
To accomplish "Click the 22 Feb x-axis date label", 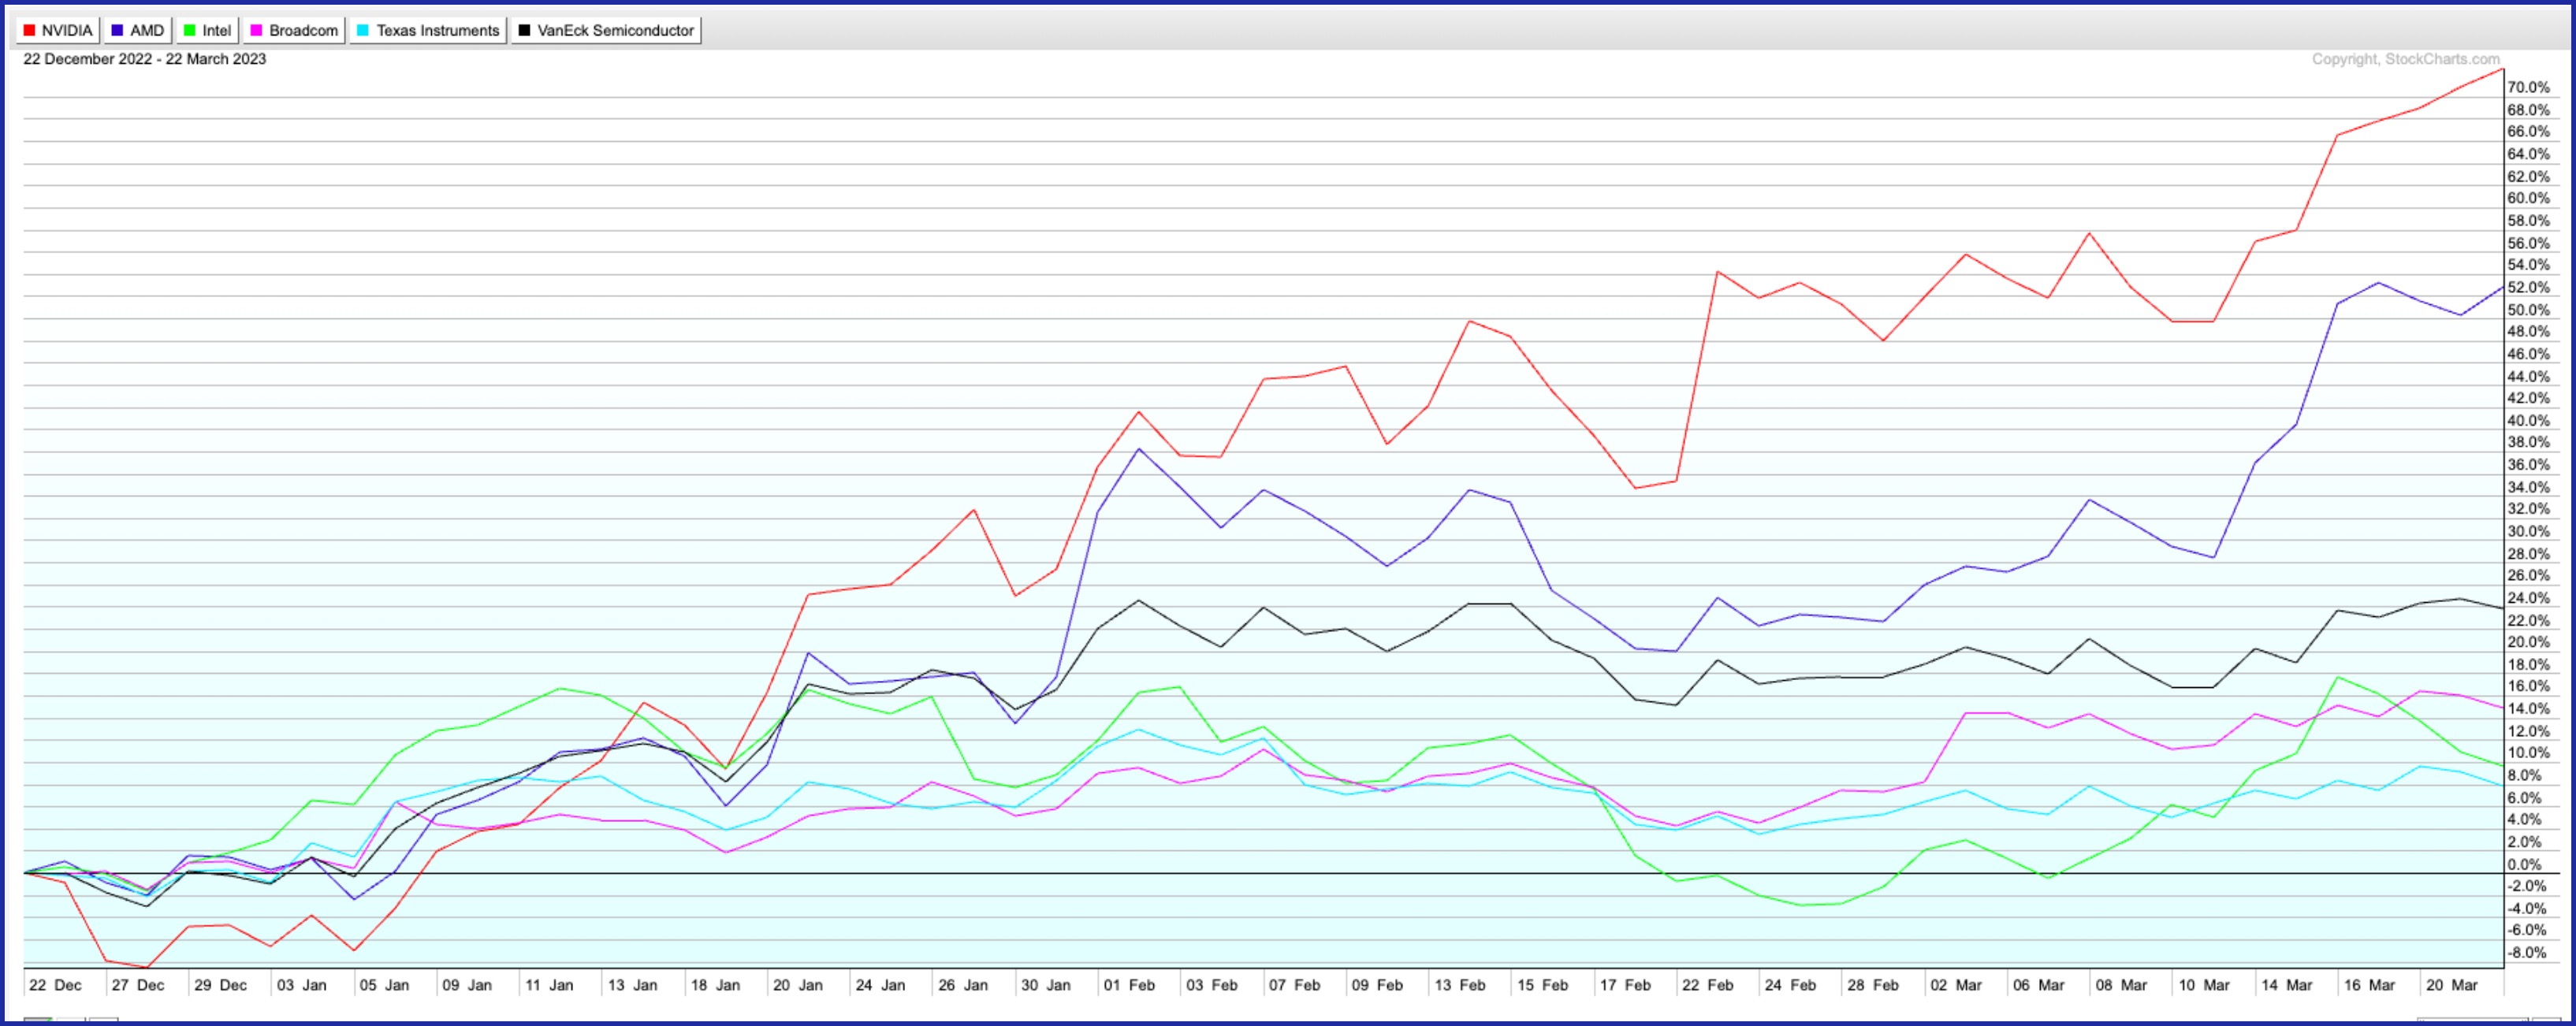I will [1708, 985].
